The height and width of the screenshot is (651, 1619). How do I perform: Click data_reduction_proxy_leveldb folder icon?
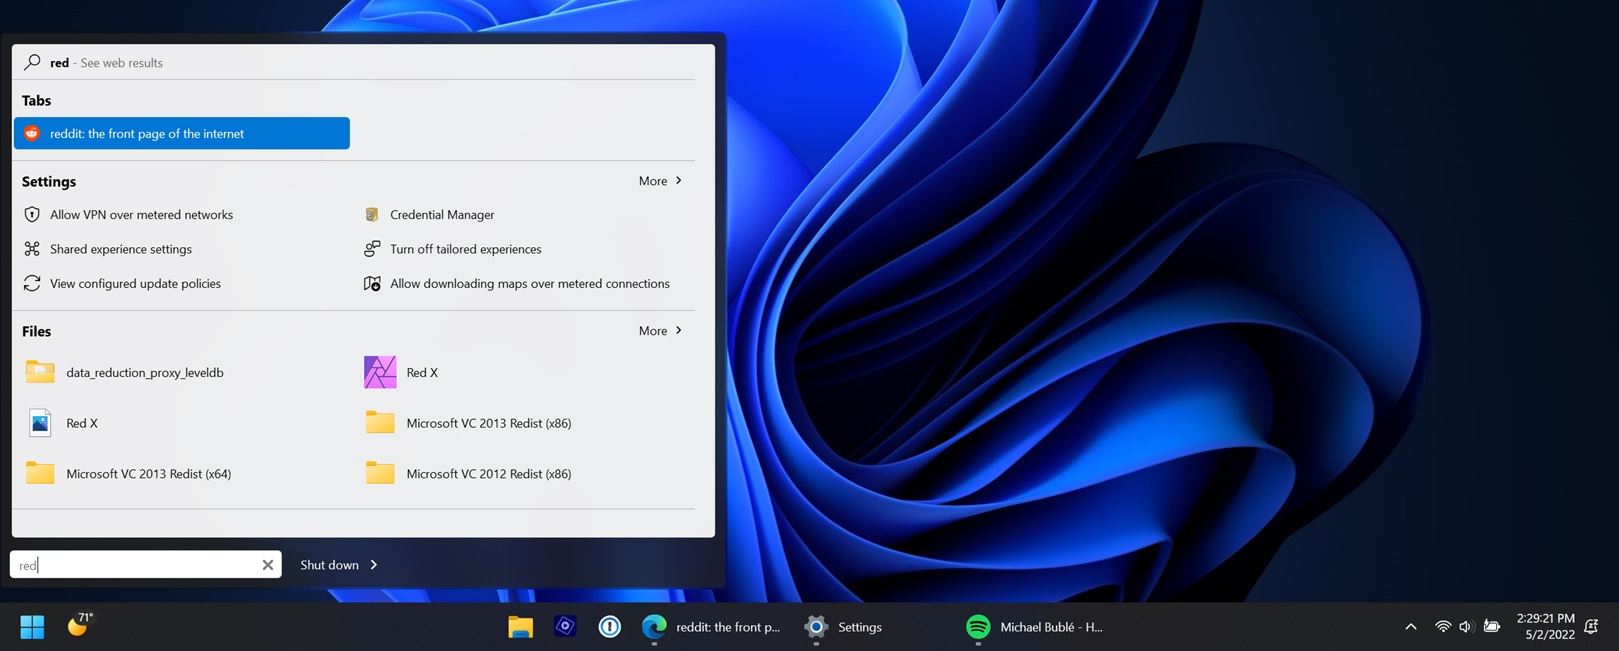pyautogui.click(x=40, y=372)
